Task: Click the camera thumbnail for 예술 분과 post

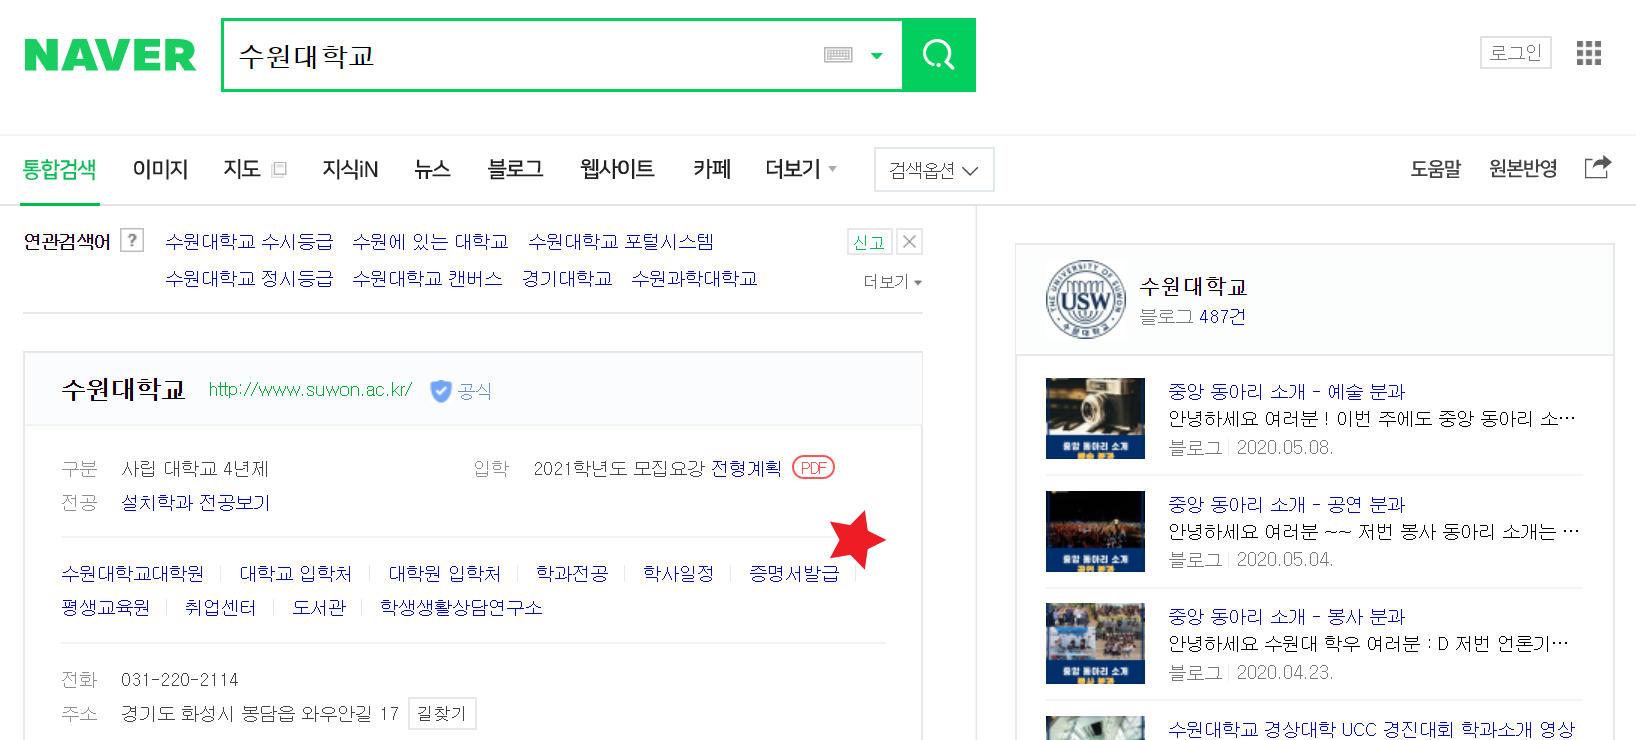Action: pos(1095,418)
